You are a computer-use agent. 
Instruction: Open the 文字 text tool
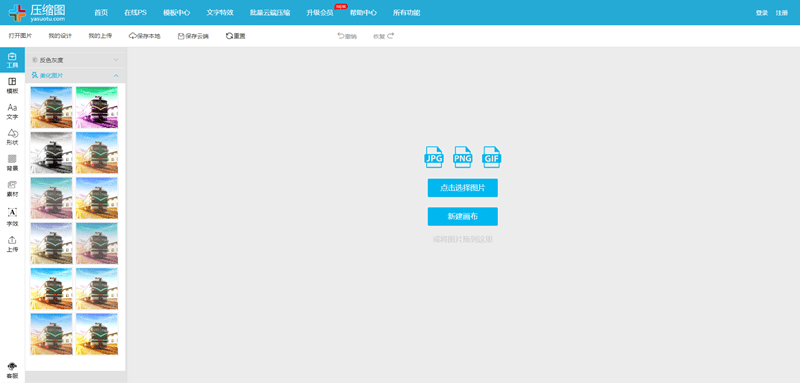tap(12, 112)
